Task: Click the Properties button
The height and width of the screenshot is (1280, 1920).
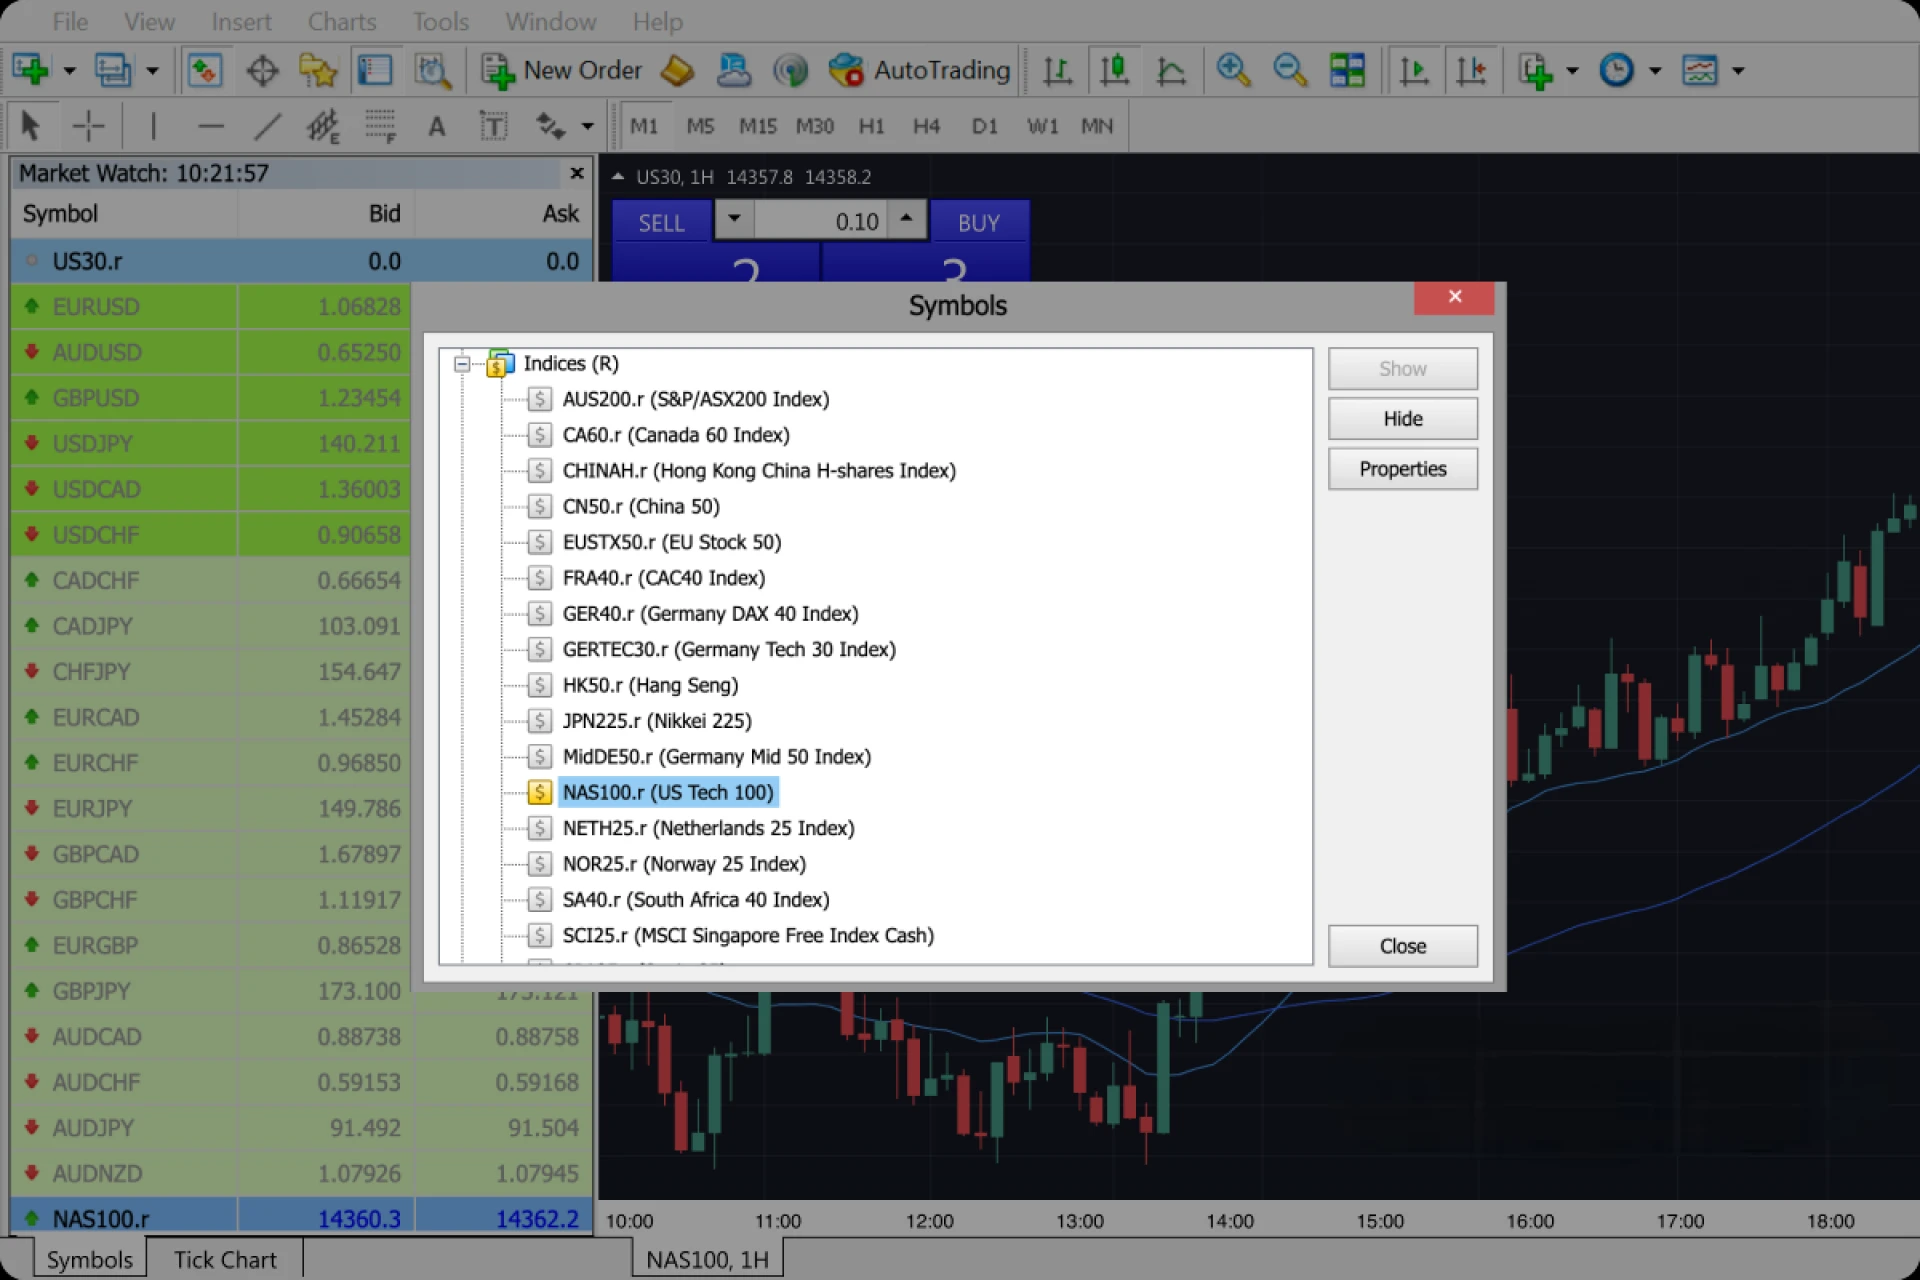Action: [1402, 469]
